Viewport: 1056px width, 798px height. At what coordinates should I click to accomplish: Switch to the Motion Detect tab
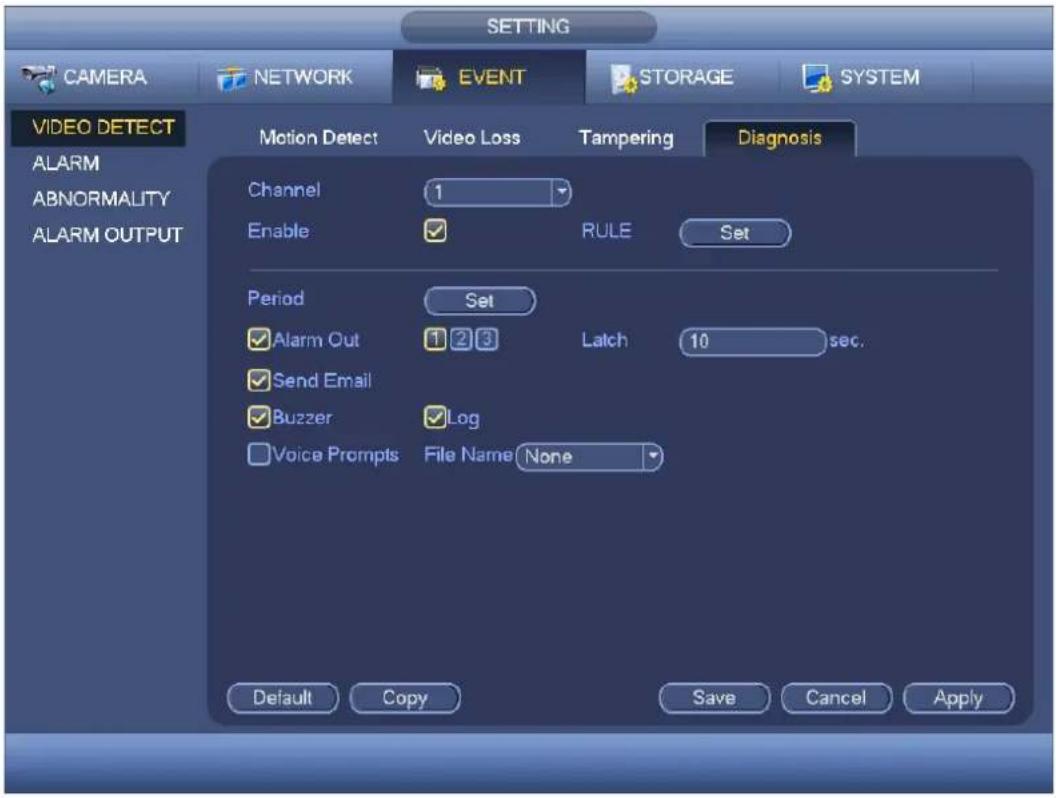pyautogui.click(x=319, y=137)
